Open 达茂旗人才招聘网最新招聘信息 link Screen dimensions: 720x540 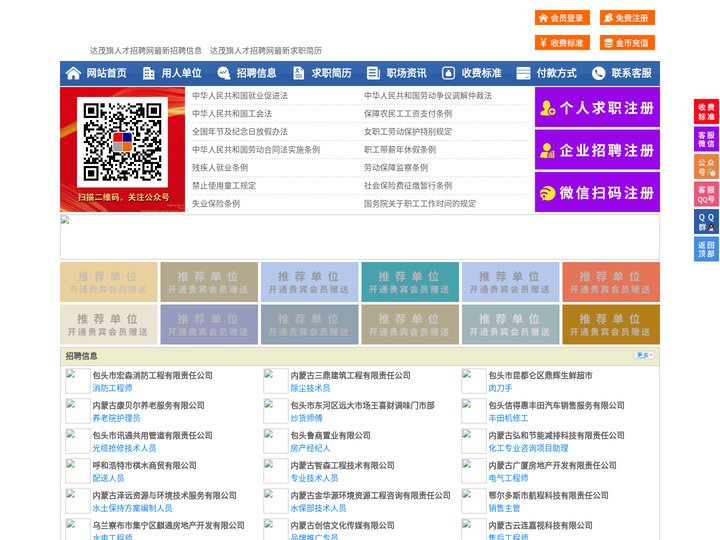146,51
